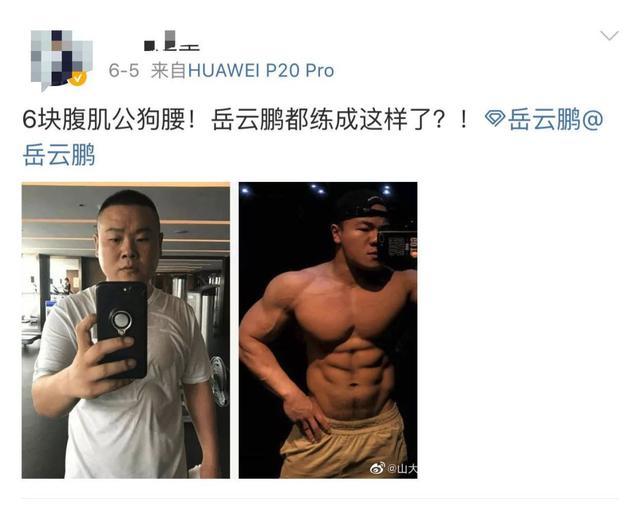Click the @ mention symbol in the post
This screenshot has height=505, width=640.
[593, 120]
